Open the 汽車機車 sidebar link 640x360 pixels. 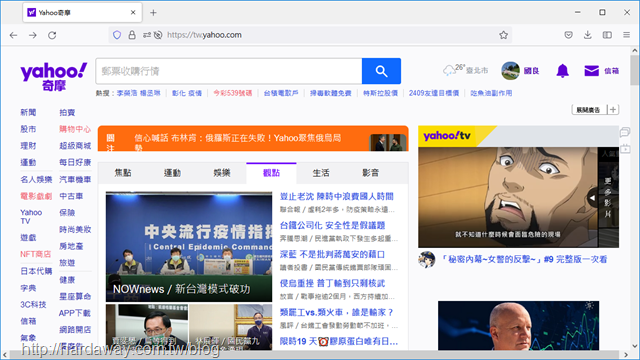tap(75, 179)
